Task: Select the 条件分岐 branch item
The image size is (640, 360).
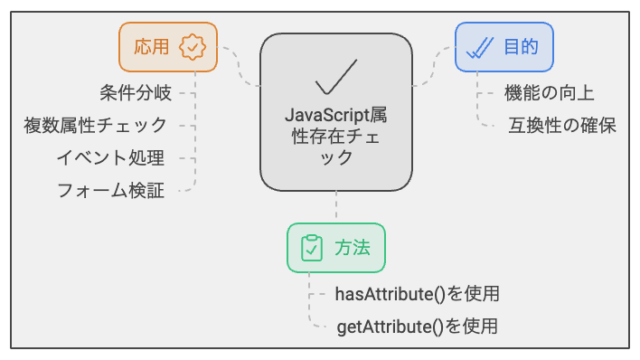Action: (136, 93)
